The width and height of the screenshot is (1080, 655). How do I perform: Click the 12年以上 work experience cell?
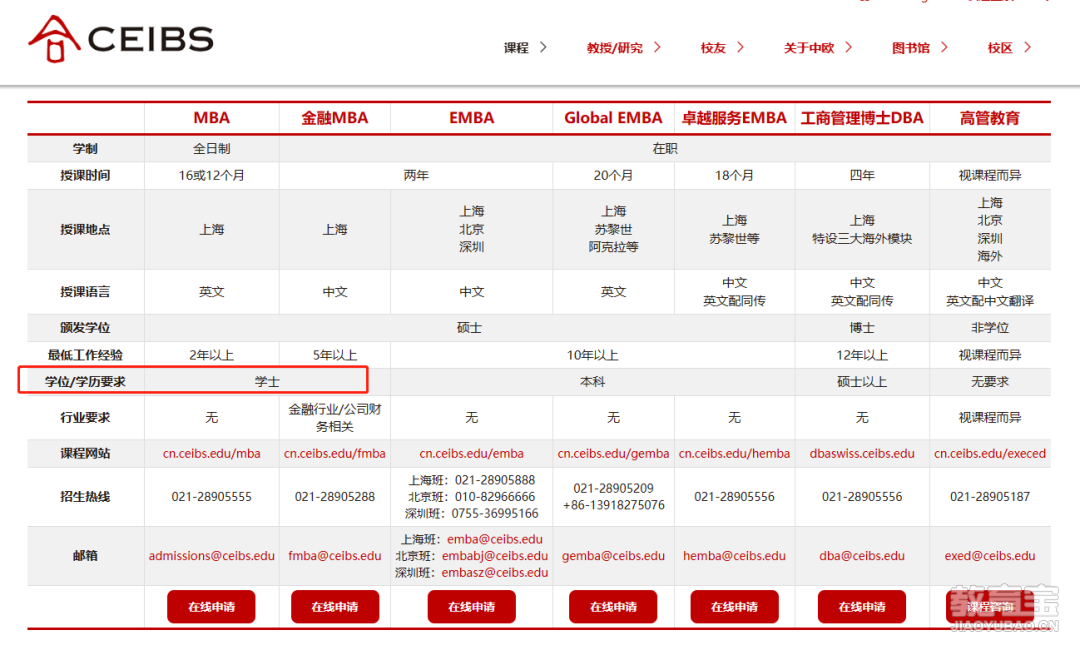862,355
